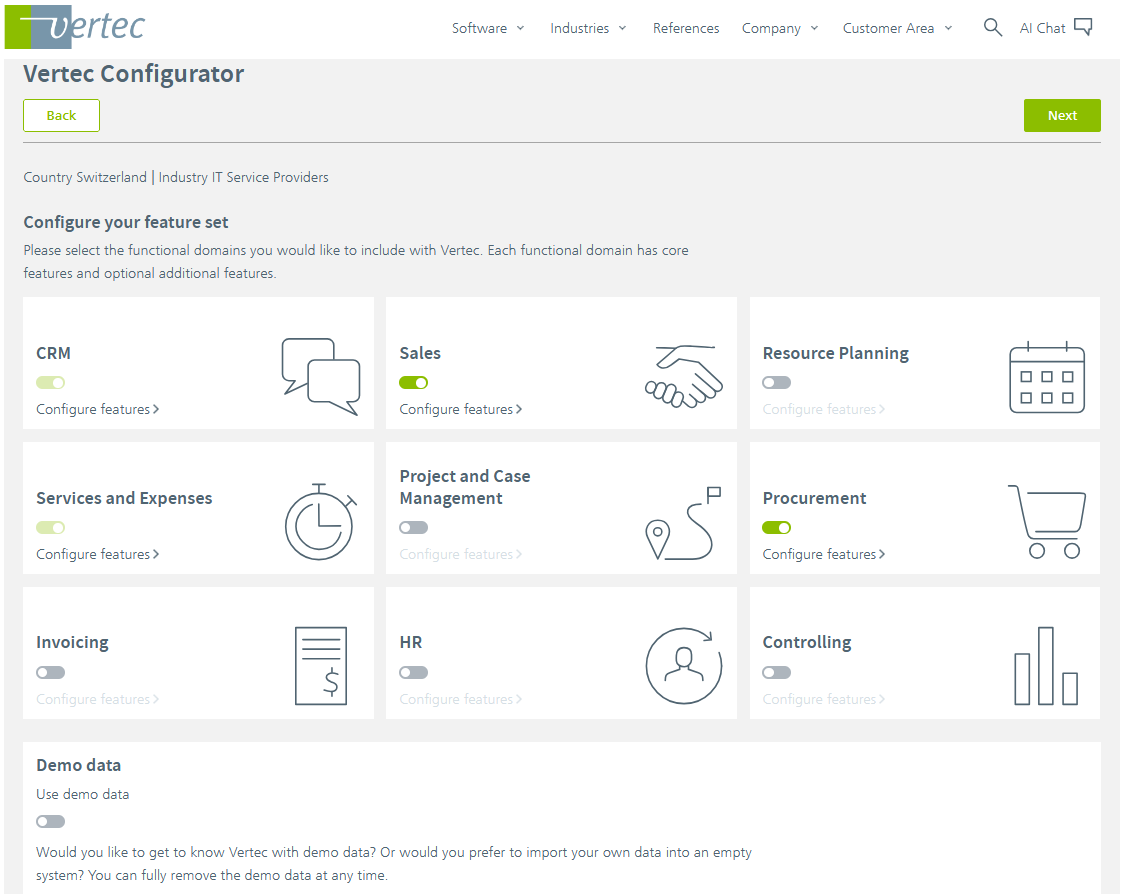
Task: Open Configure features under Controlling
Action: click(824, 700)
